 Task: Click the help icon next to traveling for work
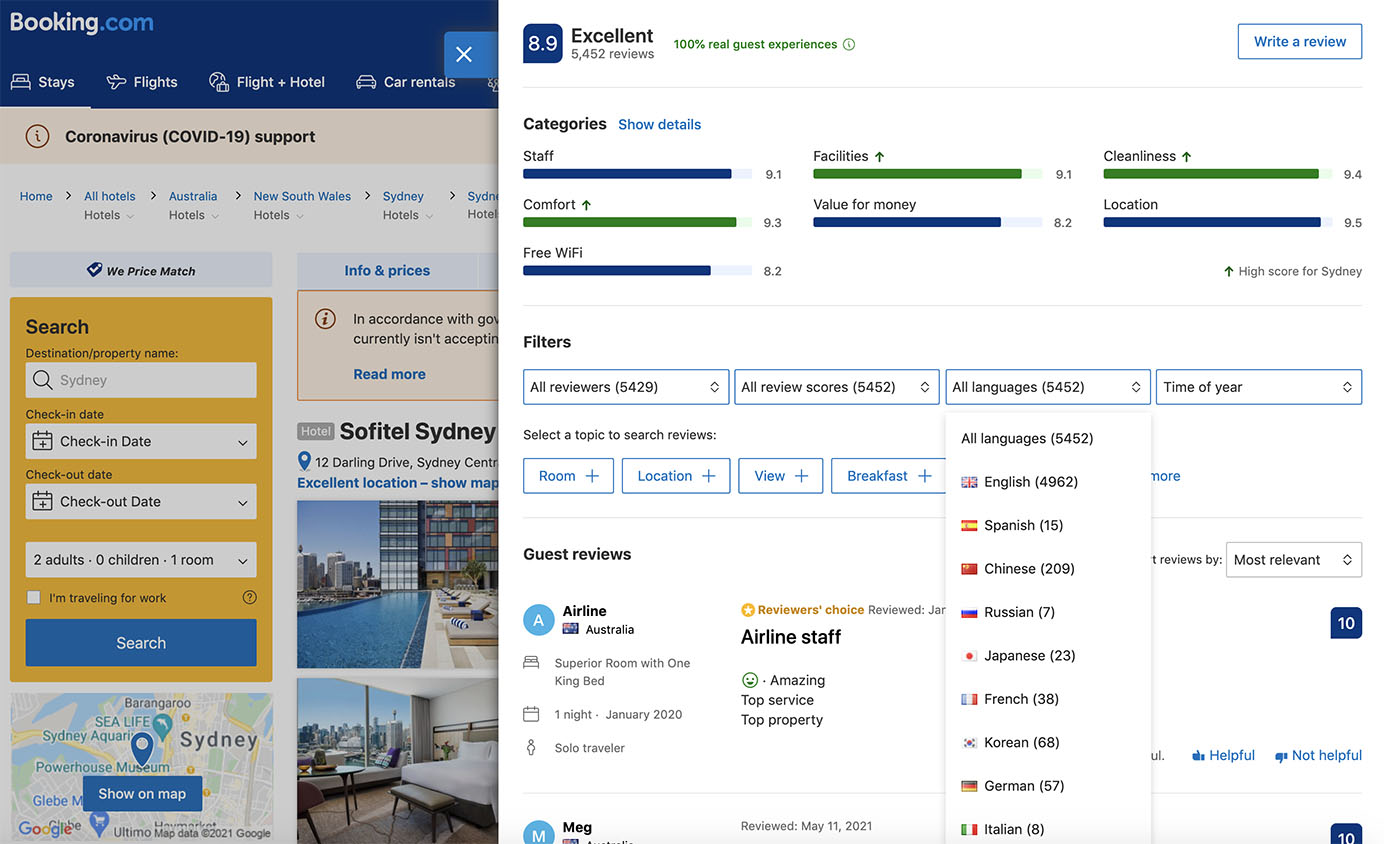pos(249,598)
